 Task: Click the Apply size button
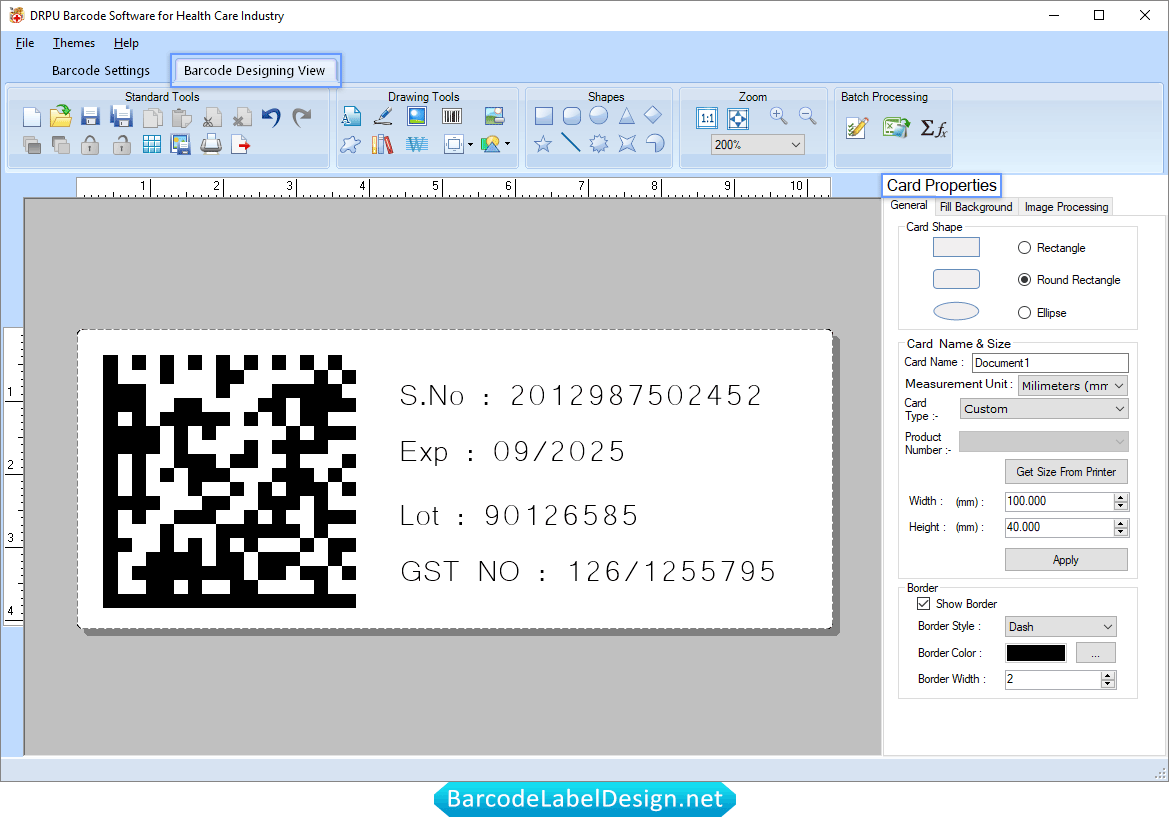[1066, 560]
